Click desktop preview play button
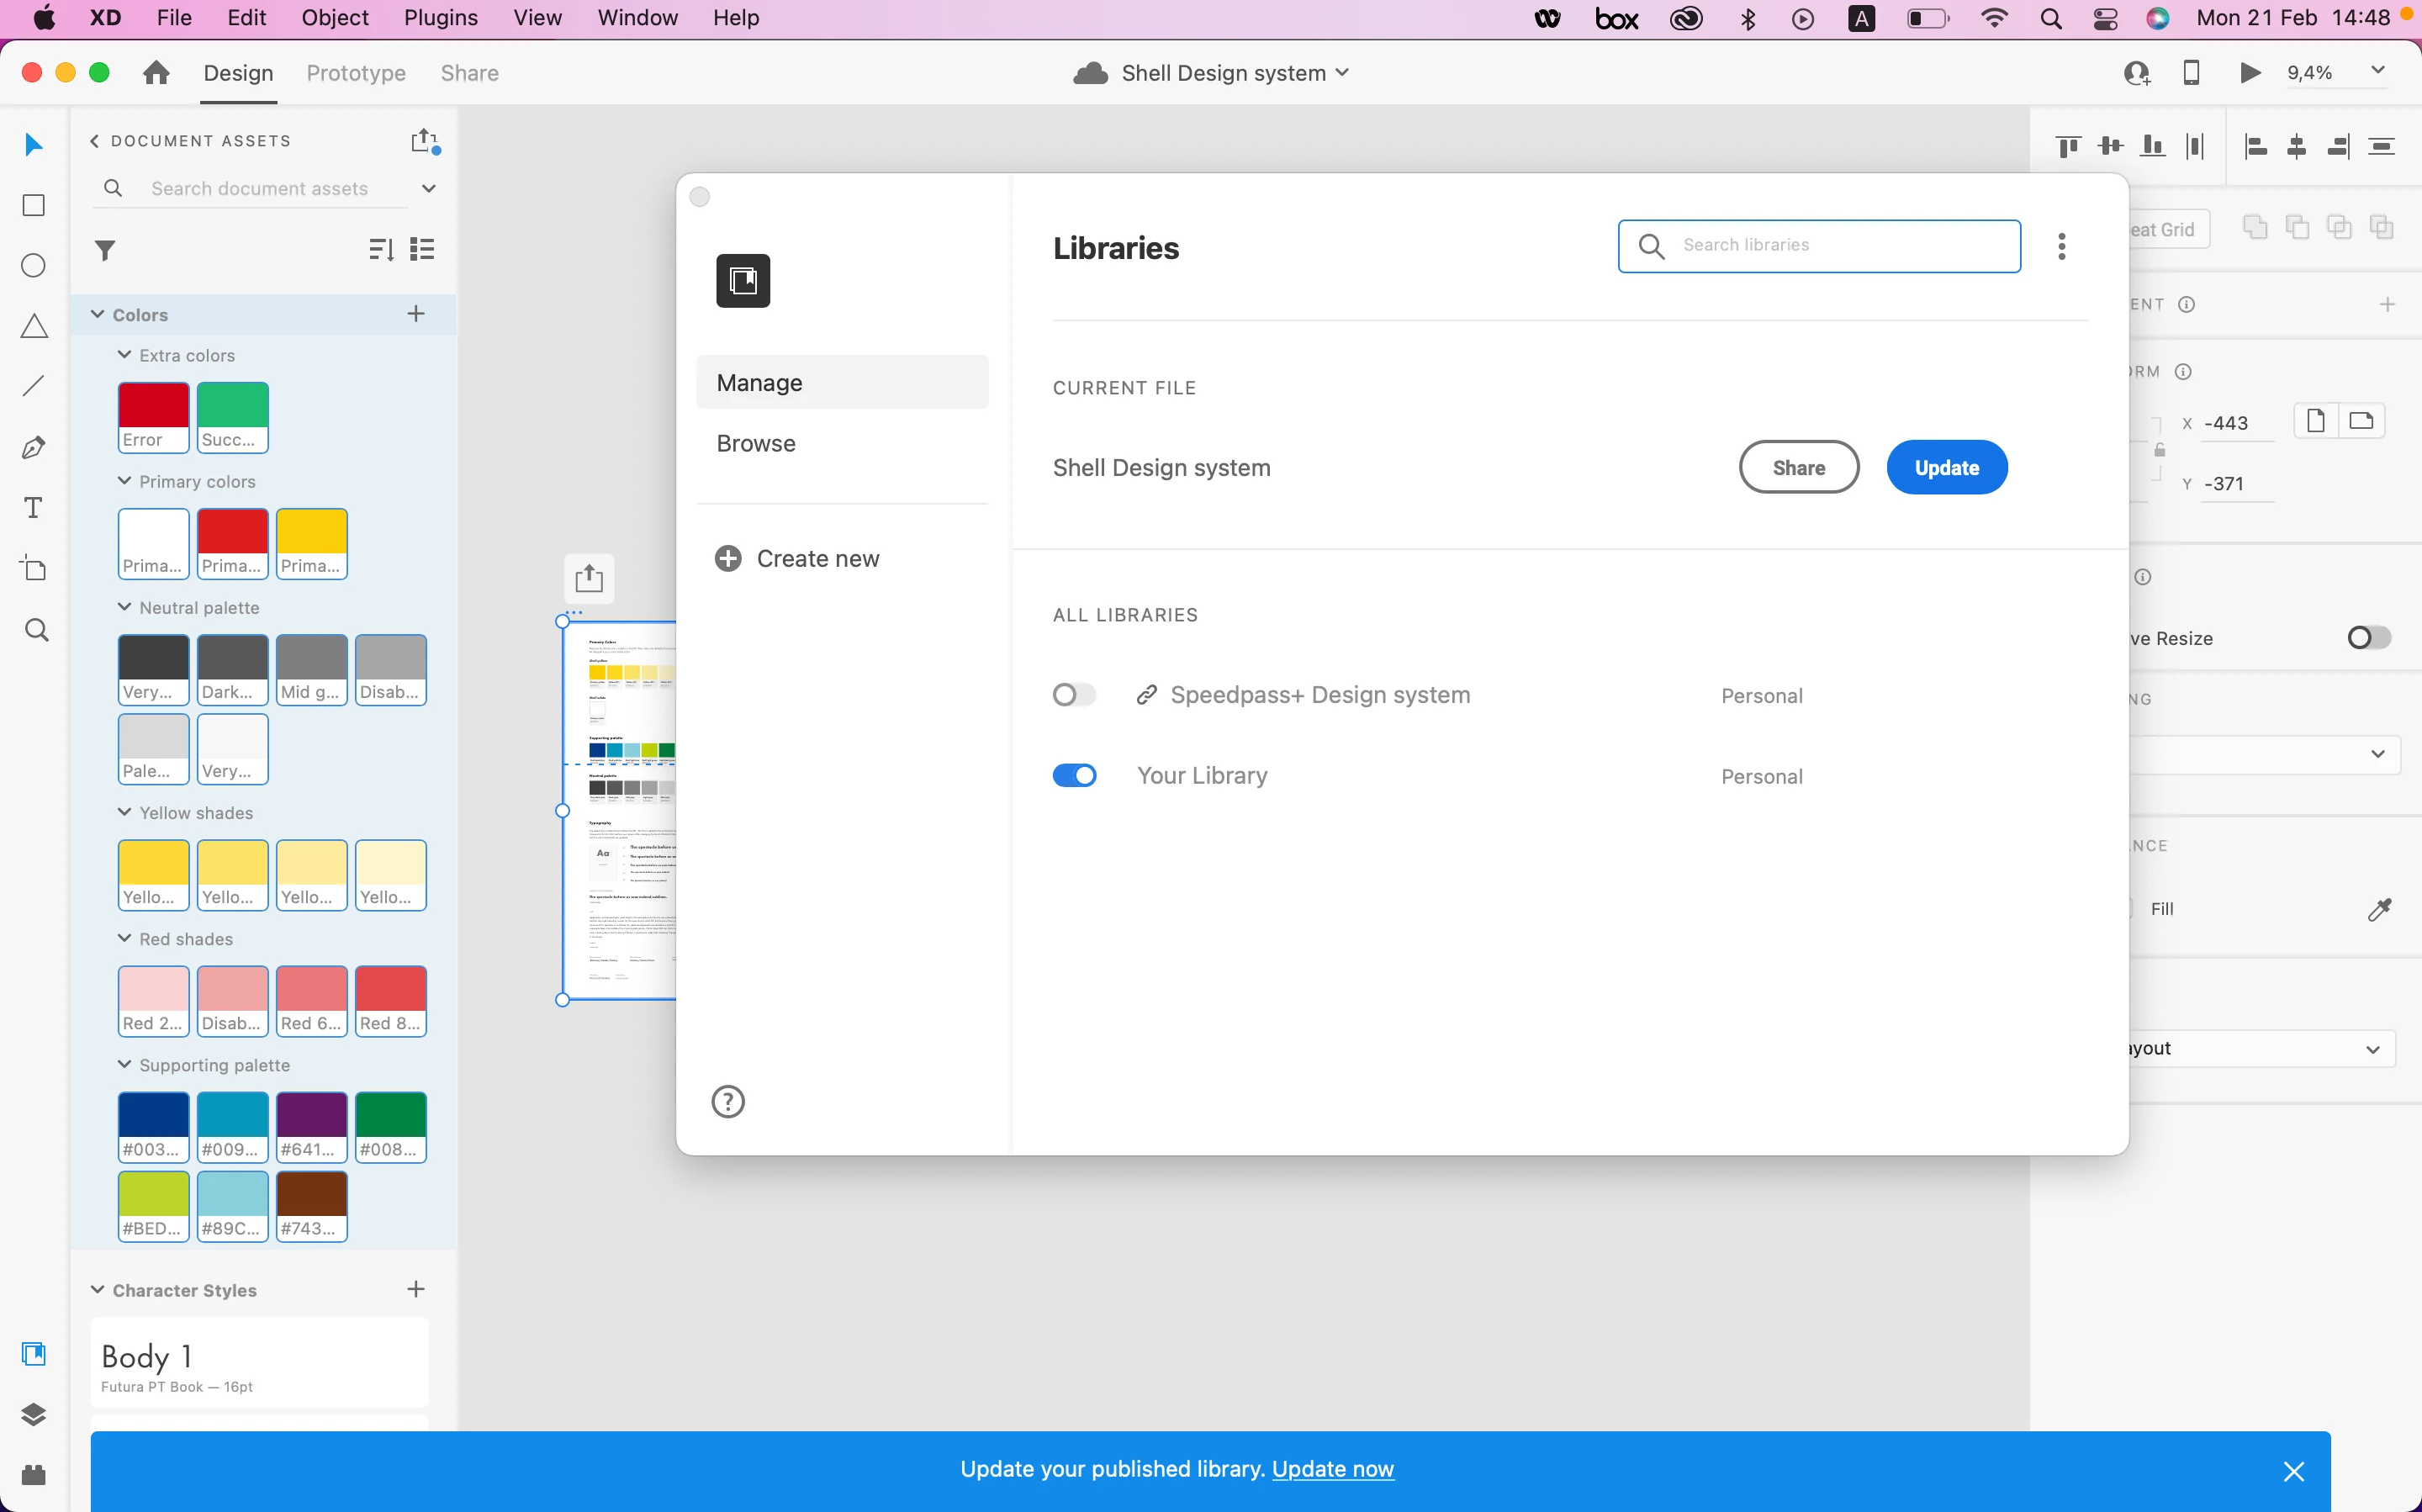The height and width of the screenshot is (1512, 2422). tap(2249, 73)
